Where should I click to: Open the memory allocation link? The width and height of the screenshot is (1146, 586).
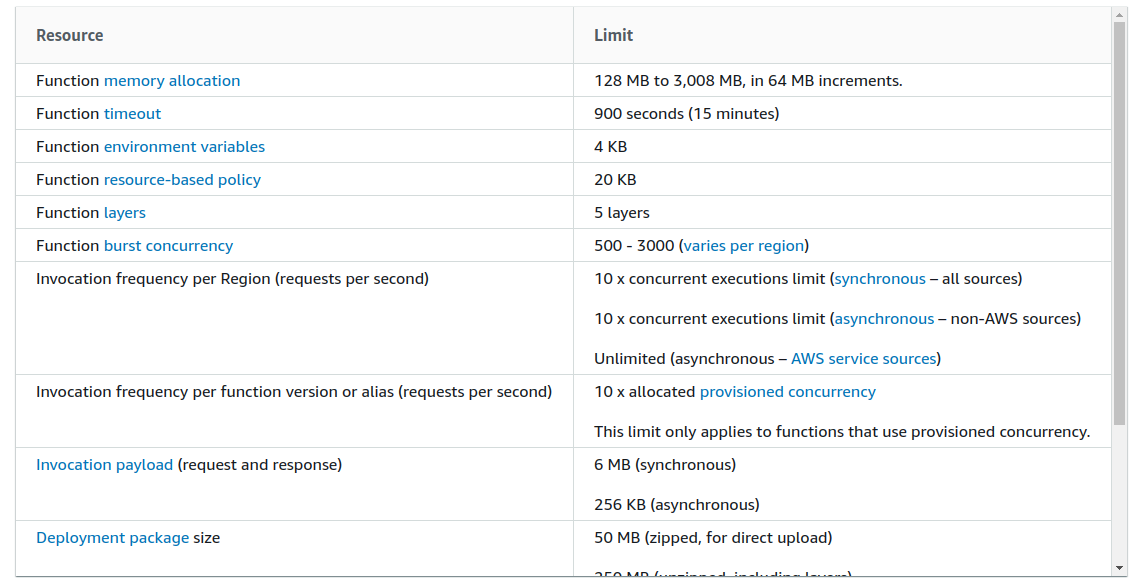172,81
